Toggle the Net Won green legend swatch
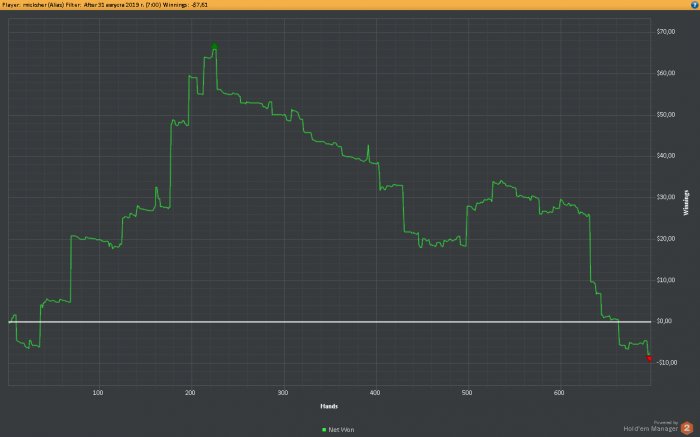Screen dimensions: 700x437 (x=324, y=430)
